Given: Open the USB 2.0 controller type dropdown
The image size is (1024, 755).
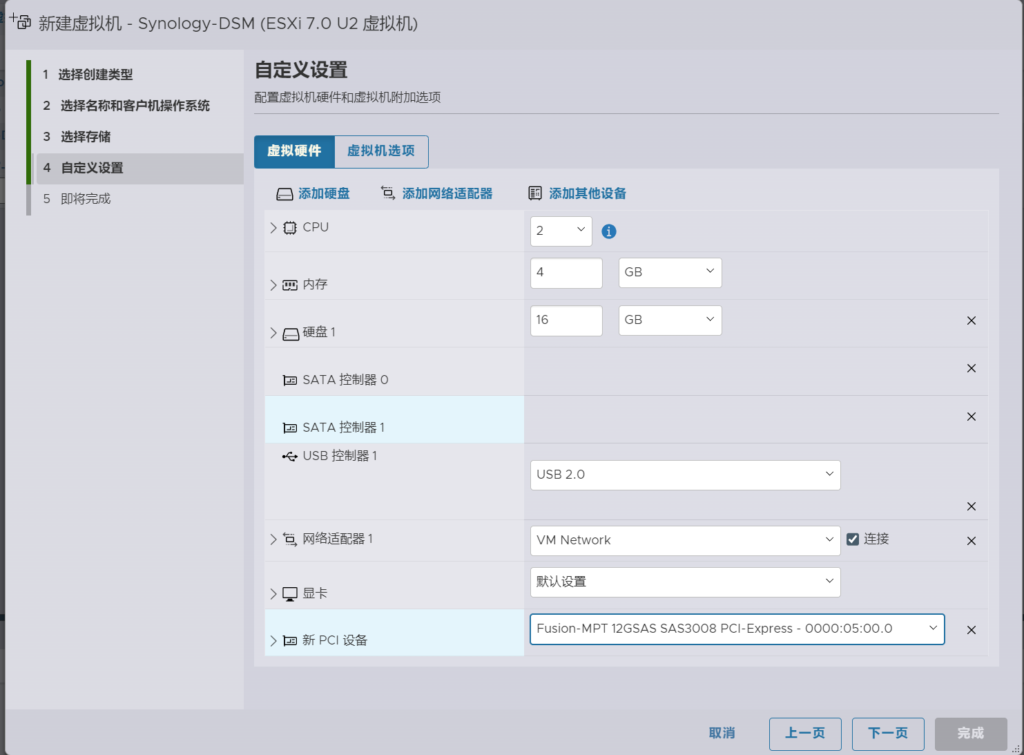Looking at the screenshot, I should (685, 475).
